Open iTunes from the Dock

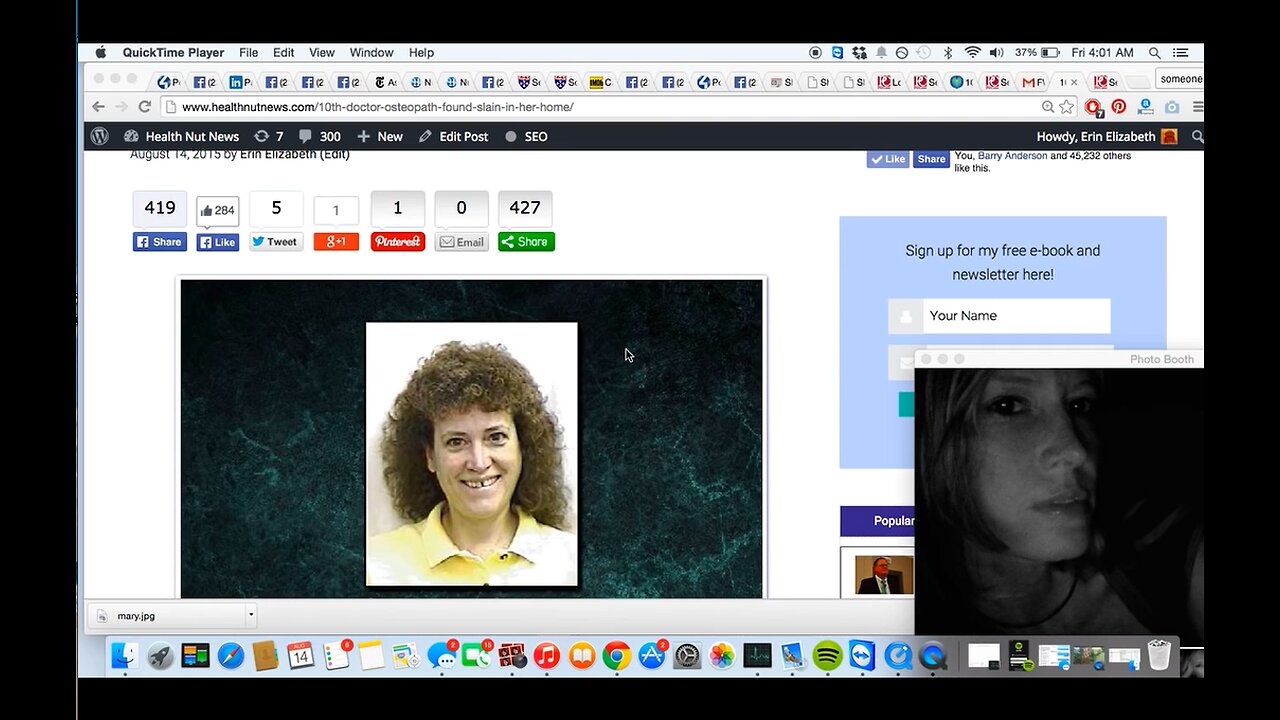pyautogui.click(x=546, y=656)
